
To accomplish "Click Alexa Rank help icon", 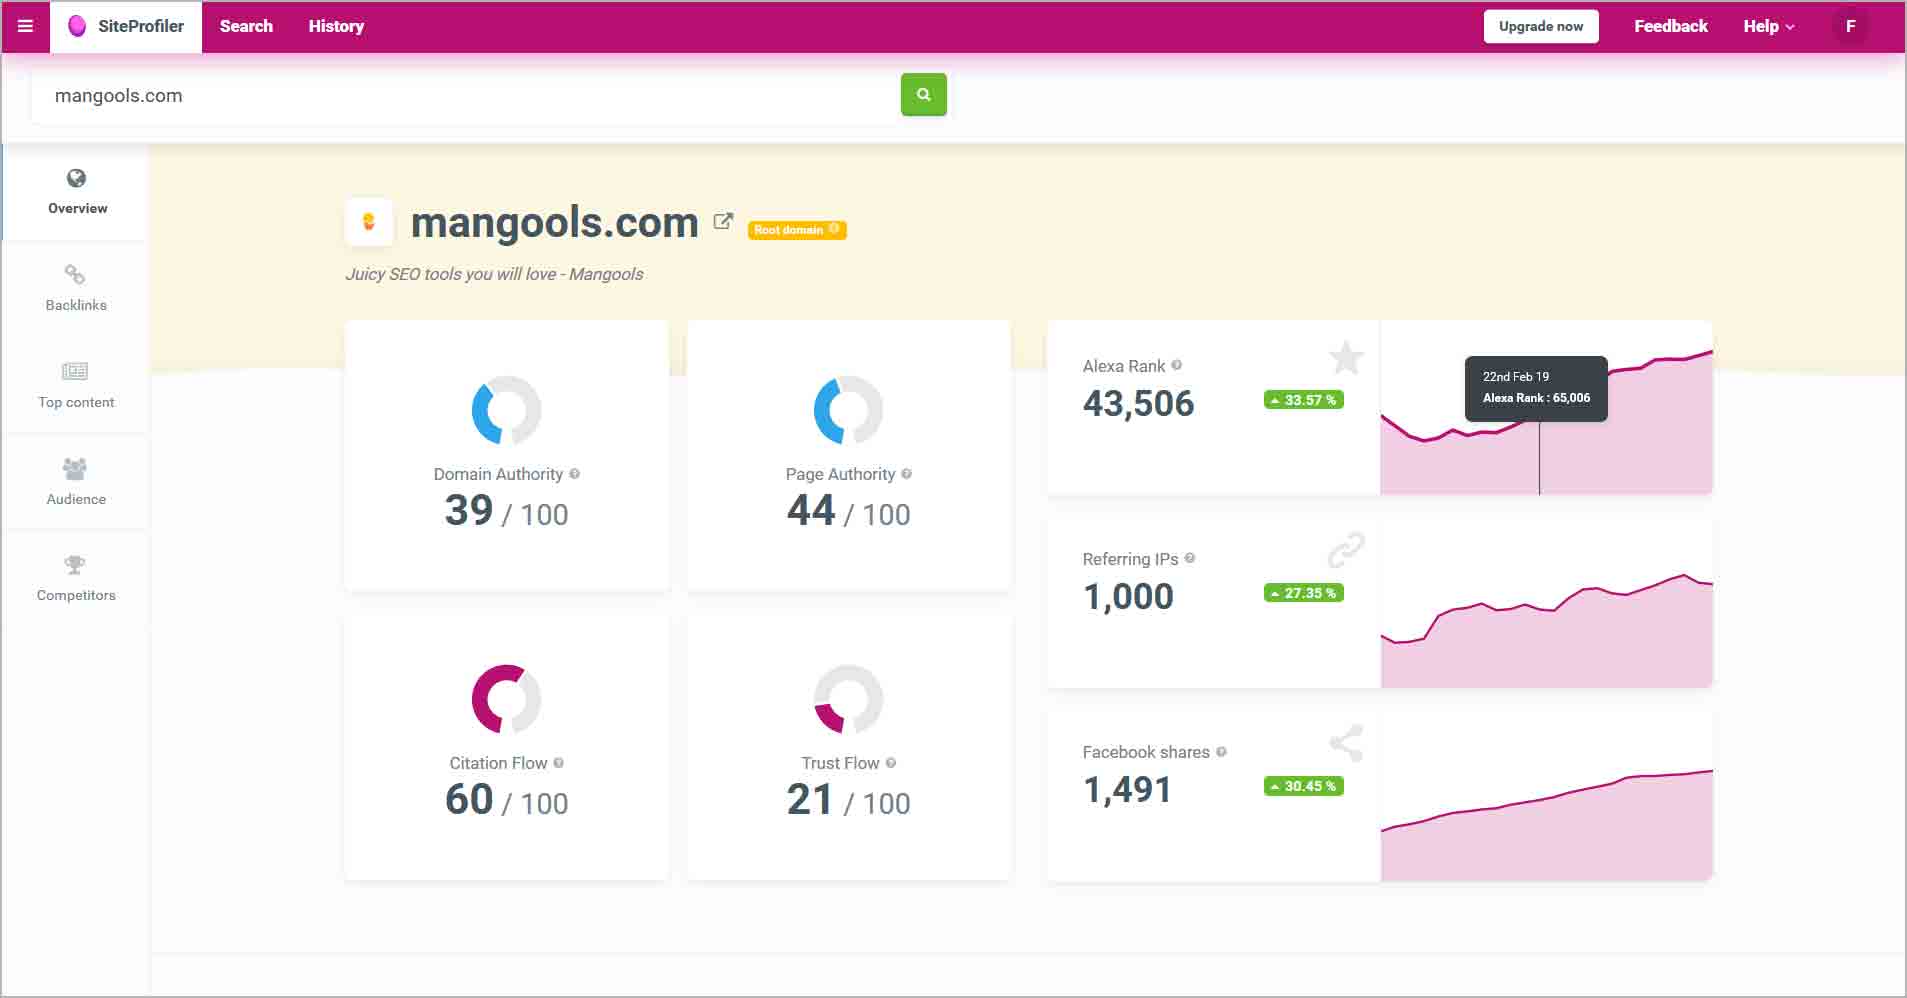I will click(1176, 365).
